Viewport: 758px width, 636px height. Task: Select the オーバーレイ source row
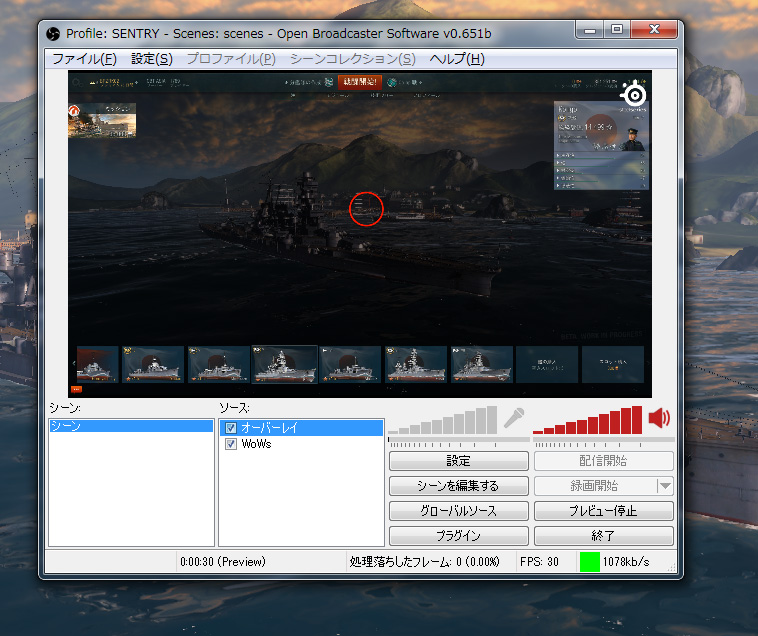(x=301, y=428)
